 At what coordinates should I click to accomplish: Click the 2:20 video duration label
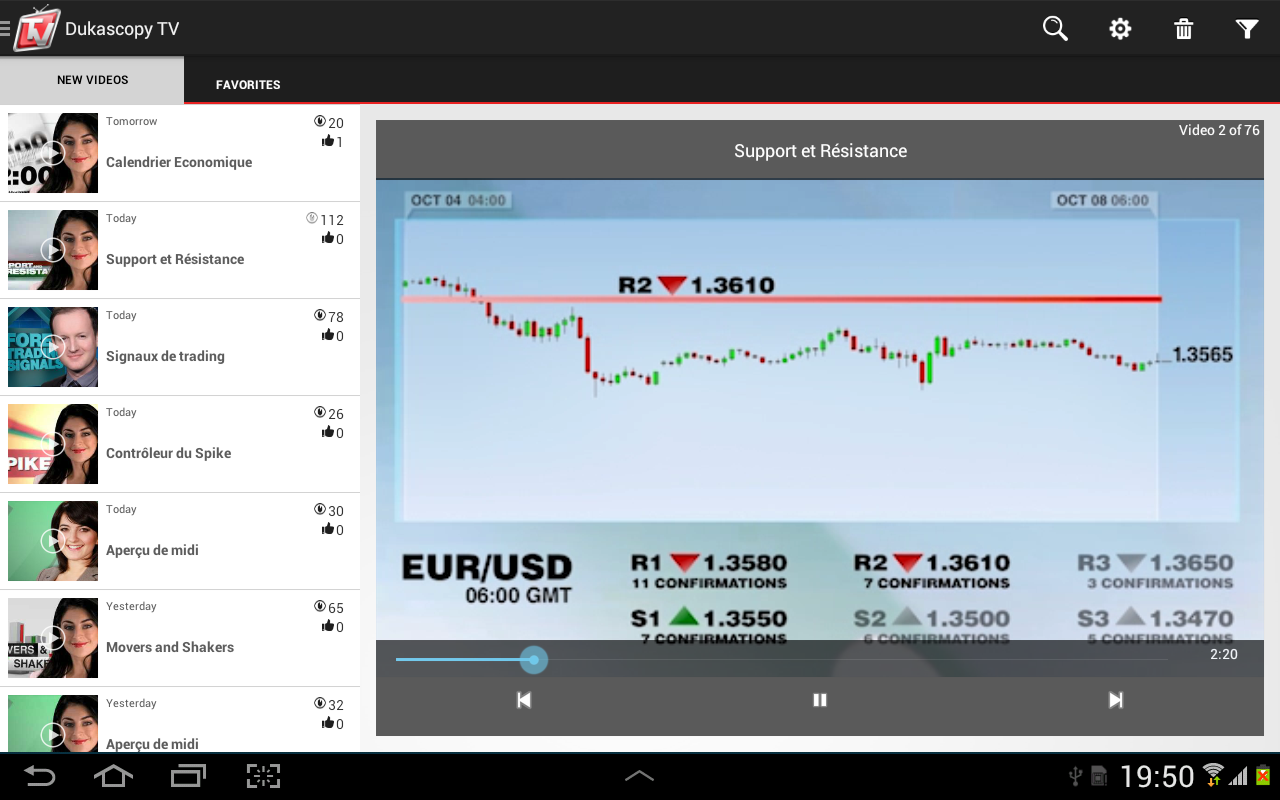[x=1223, y=654]
